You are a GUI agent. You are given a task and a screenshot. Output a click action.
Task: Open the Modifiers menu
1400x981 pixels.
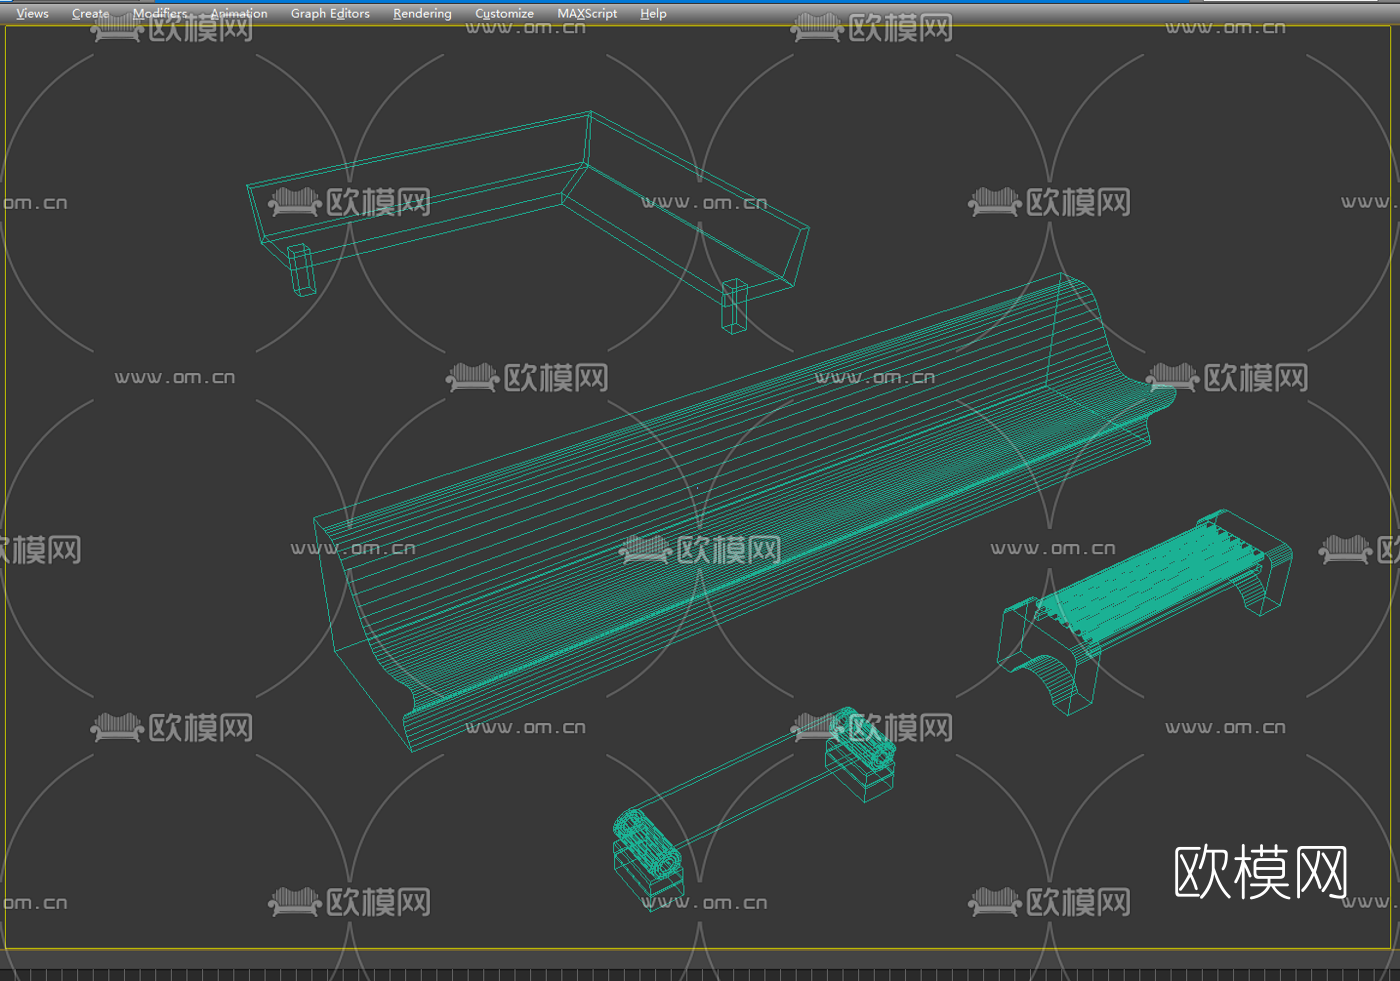pyautogui.click(x=160, y=13)
